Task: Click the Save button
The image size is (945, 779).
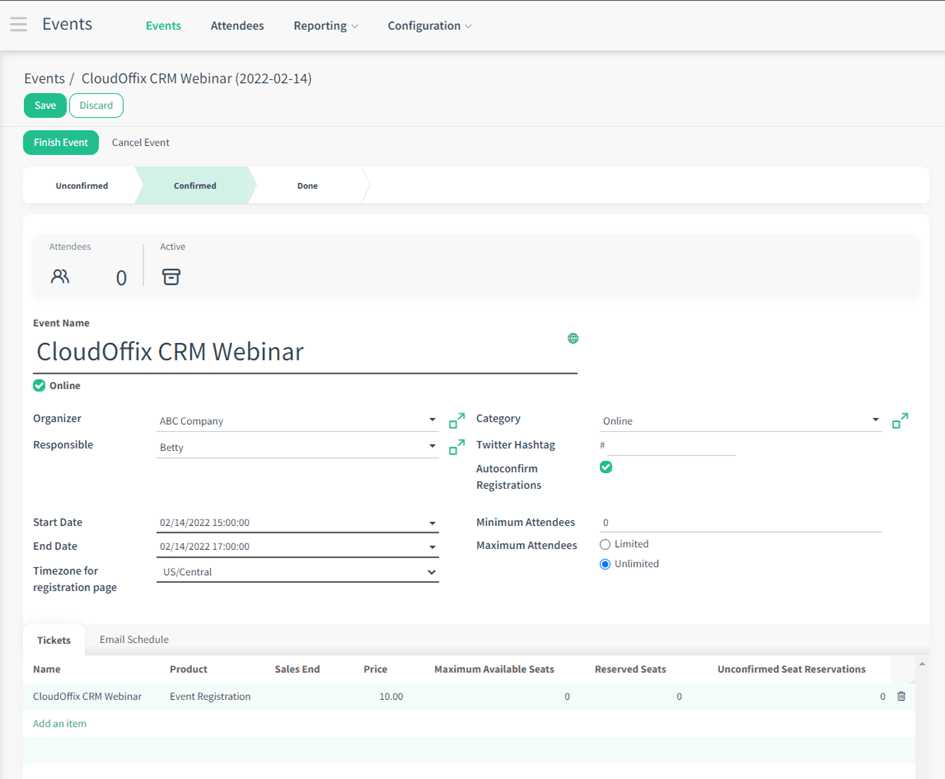Action: 45,105
